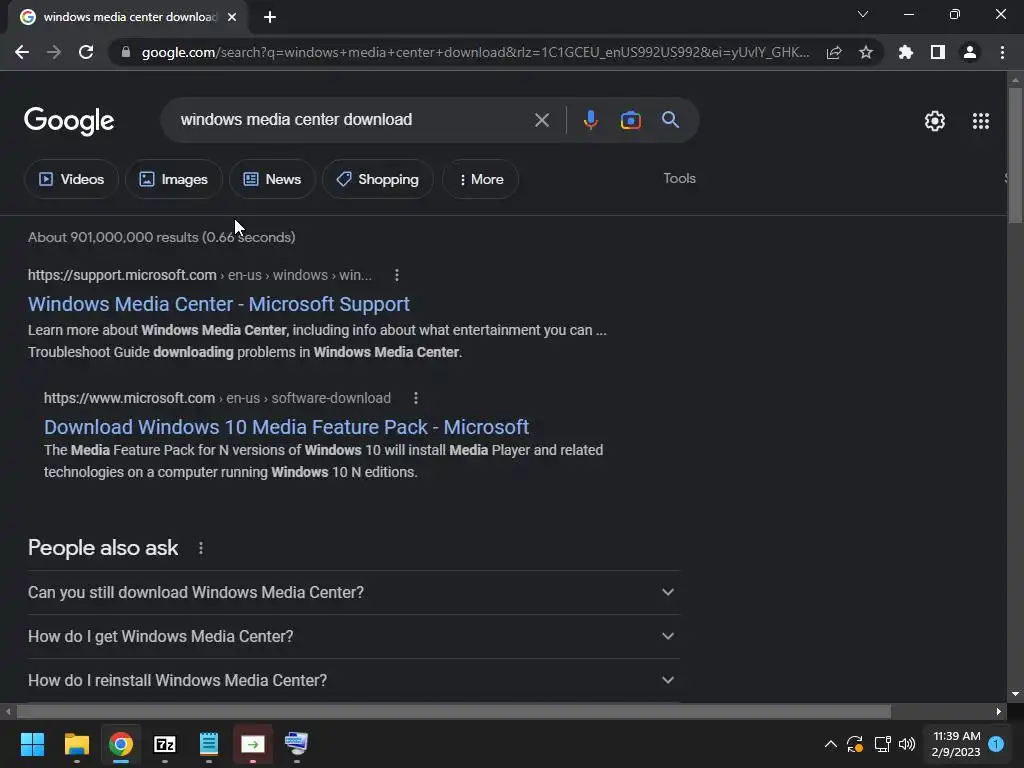View site information lock icon
Image resolution: width=1024 pixels, height=768 pixels.
click(126, 52)
